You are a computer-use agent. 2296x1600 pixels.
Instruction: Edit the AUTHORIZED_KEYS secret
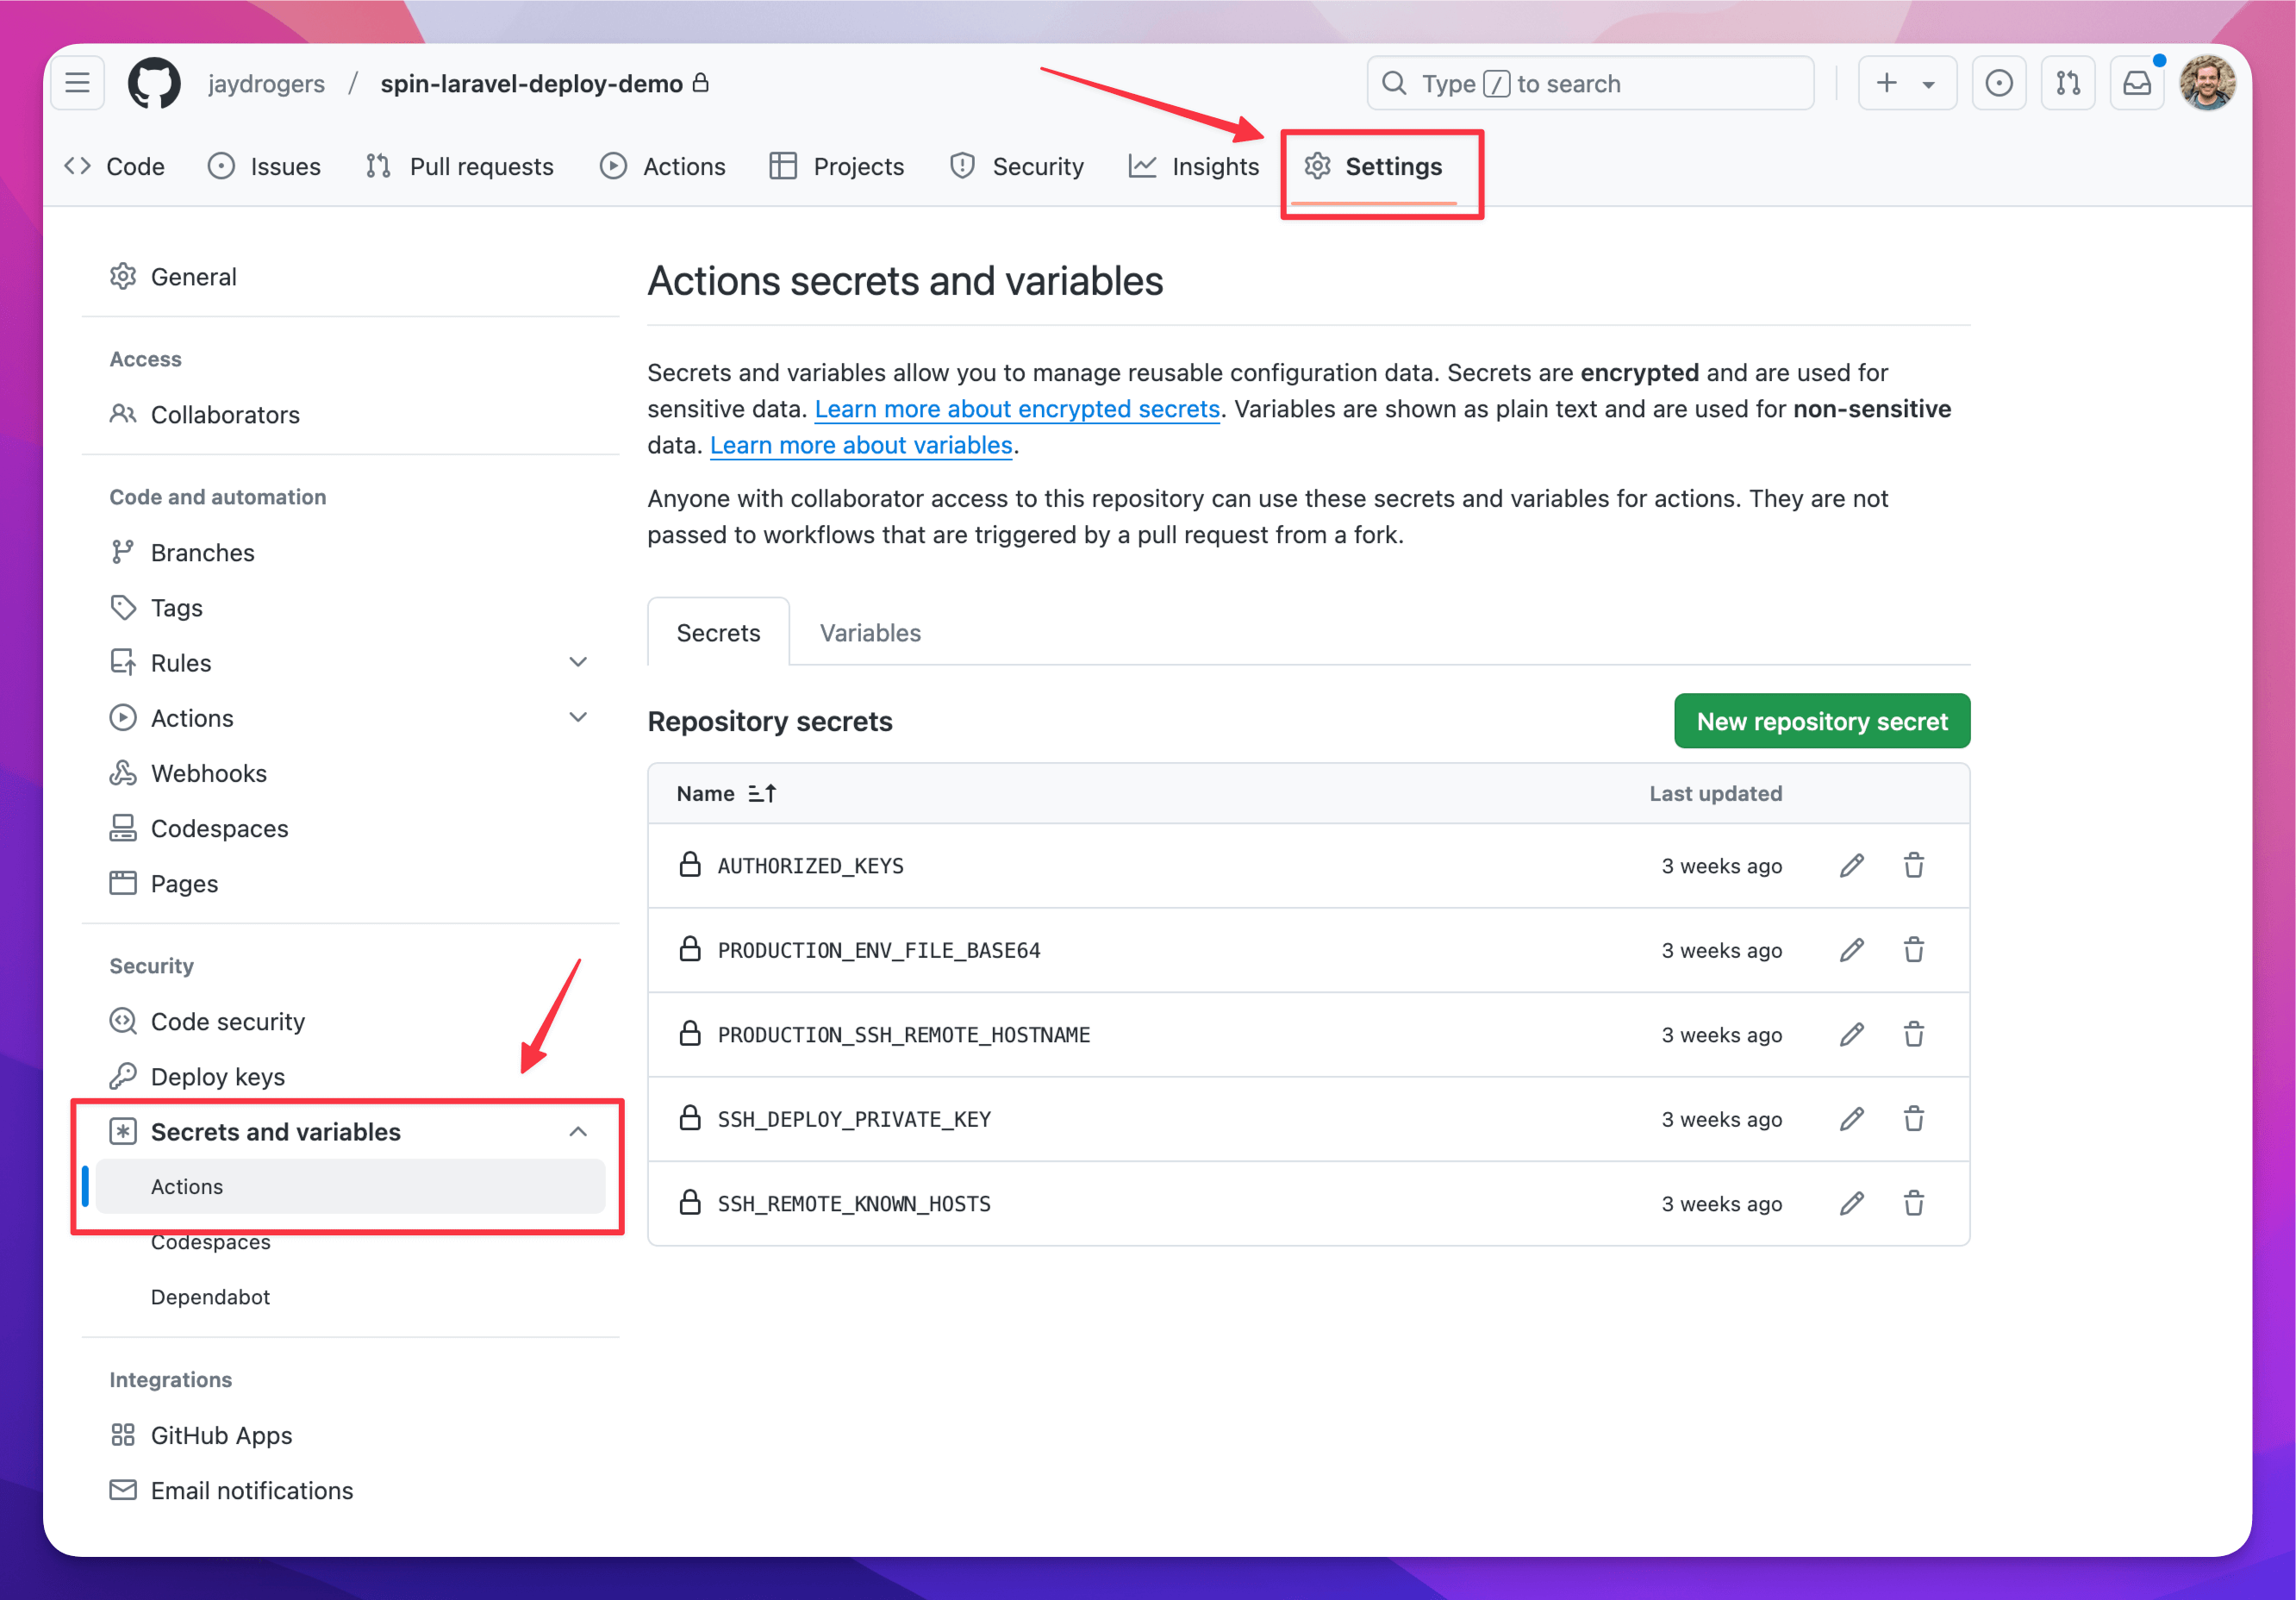(1852, 866)
